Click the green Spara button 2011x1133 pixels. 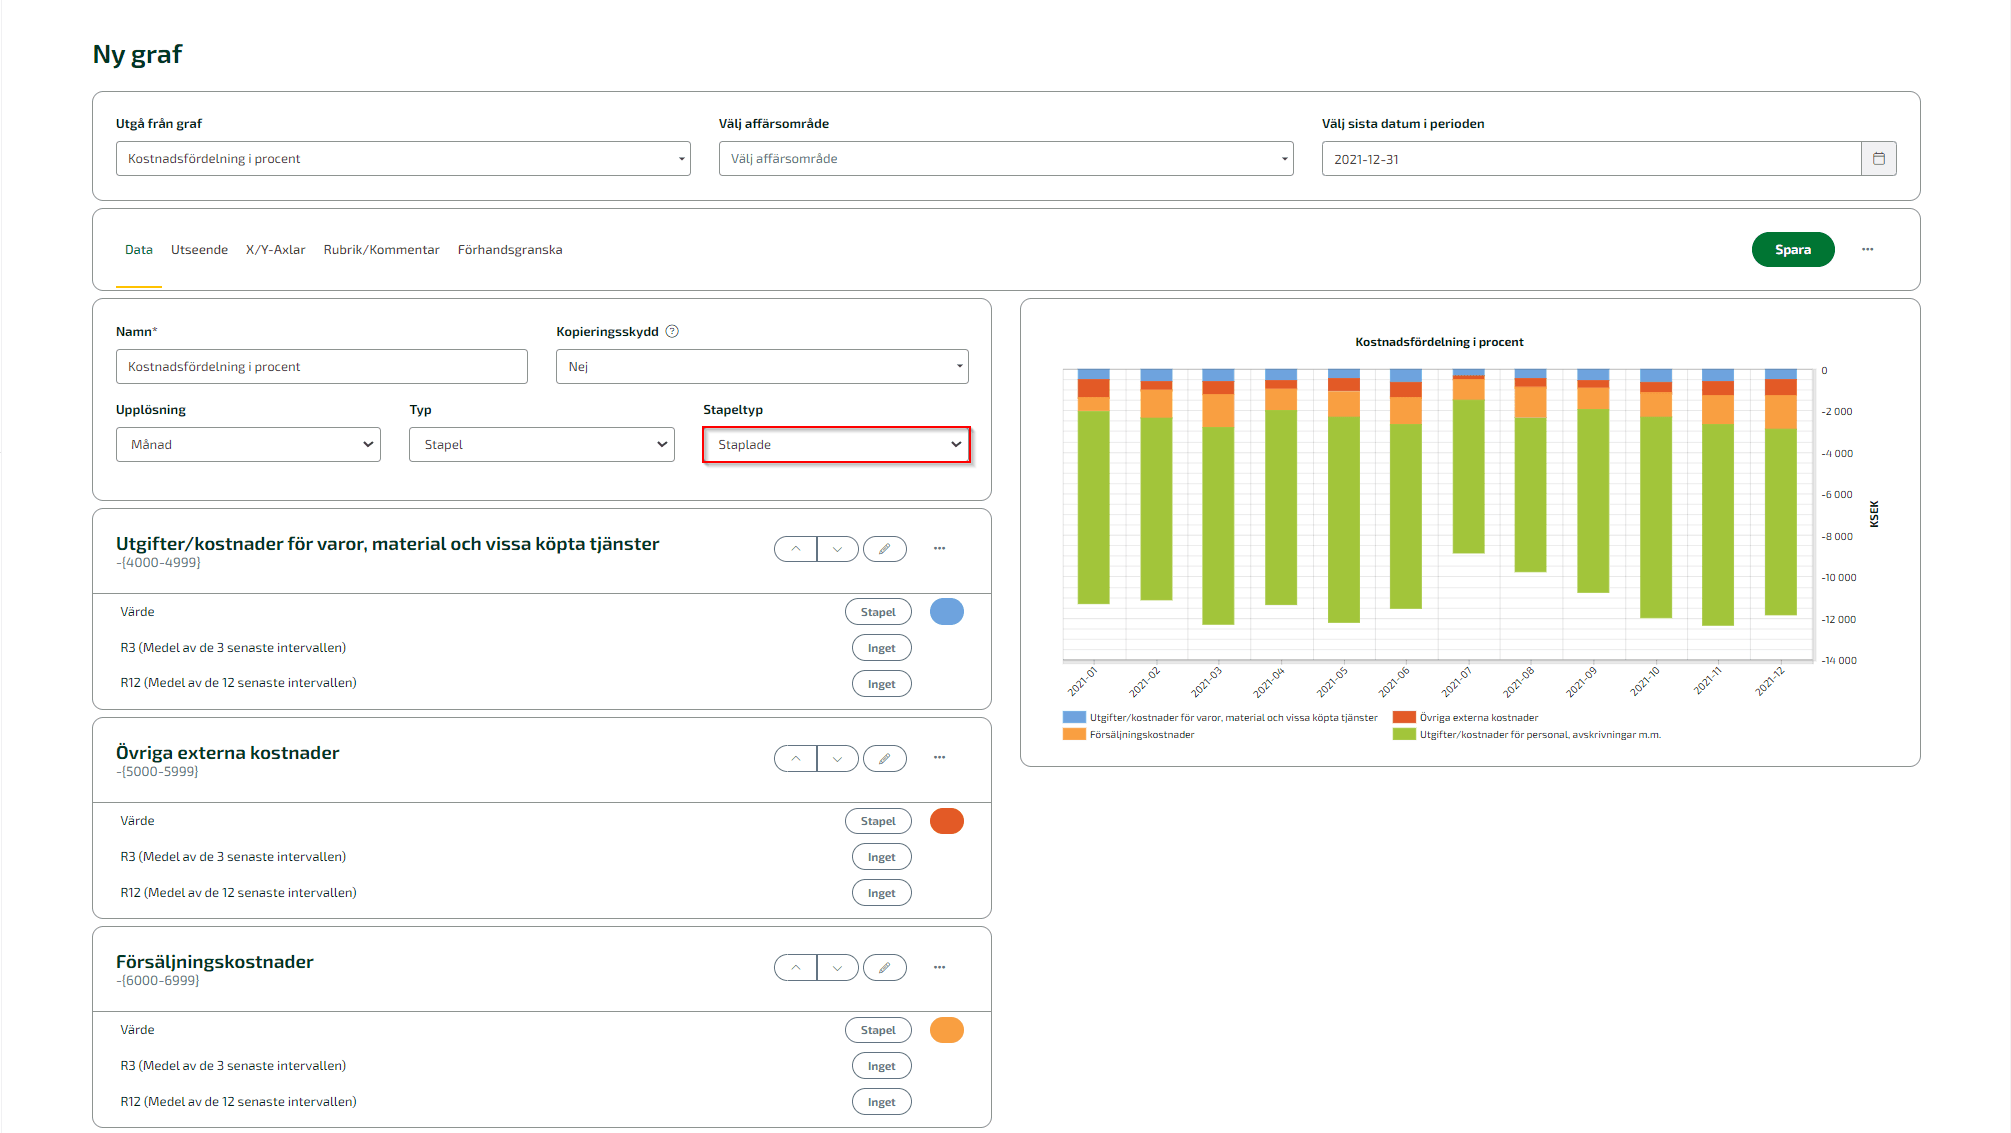(1793, 250)
